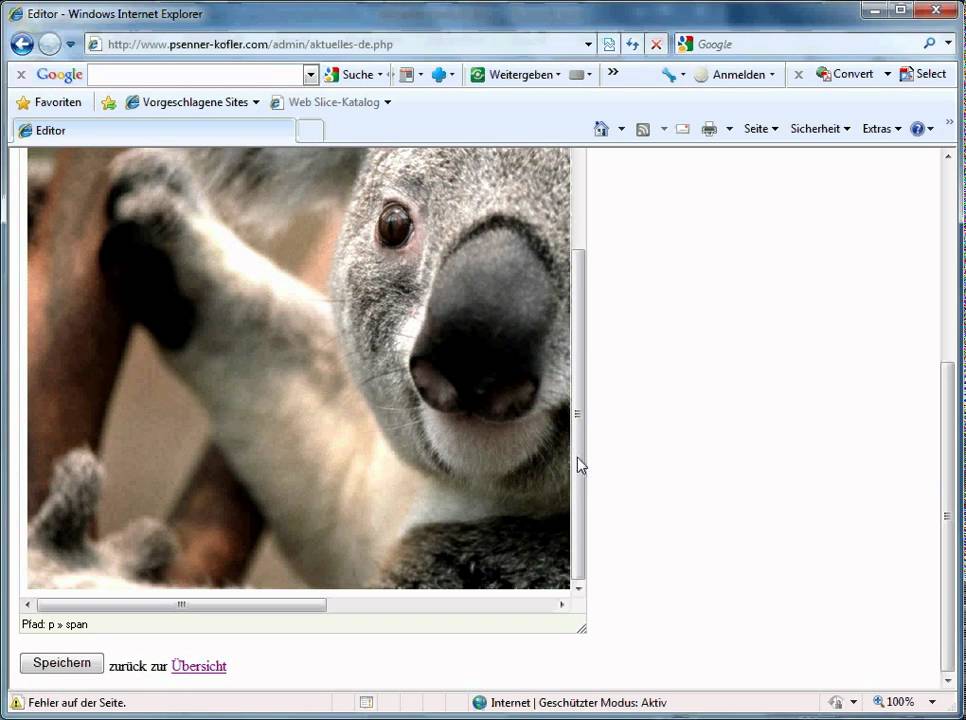Expand the Print options dropdown arrow

click(x=729, y=129)
